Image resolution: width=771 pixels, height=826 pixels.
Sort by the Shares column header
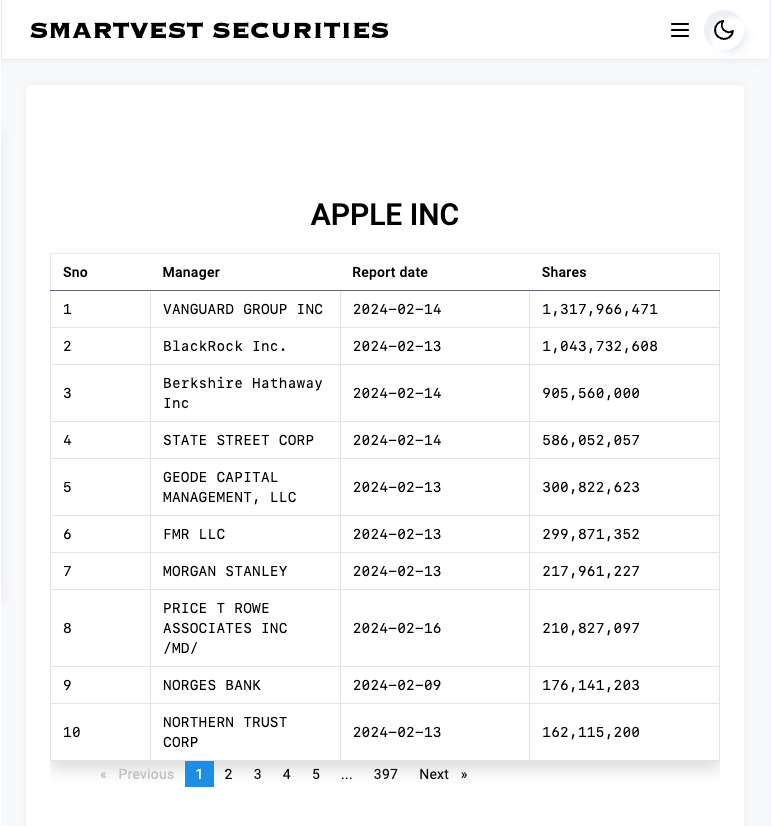point(564,272)
